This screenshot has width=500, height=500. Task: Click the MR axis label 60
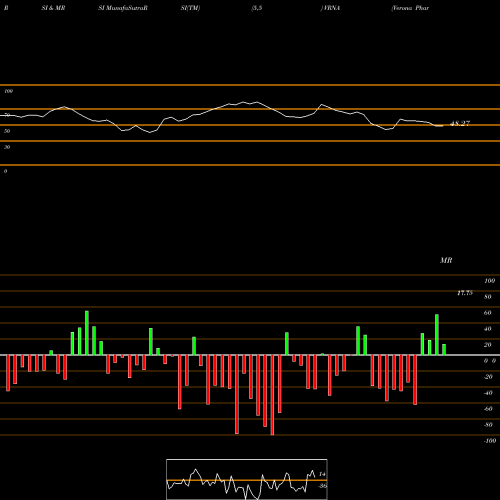488,313
